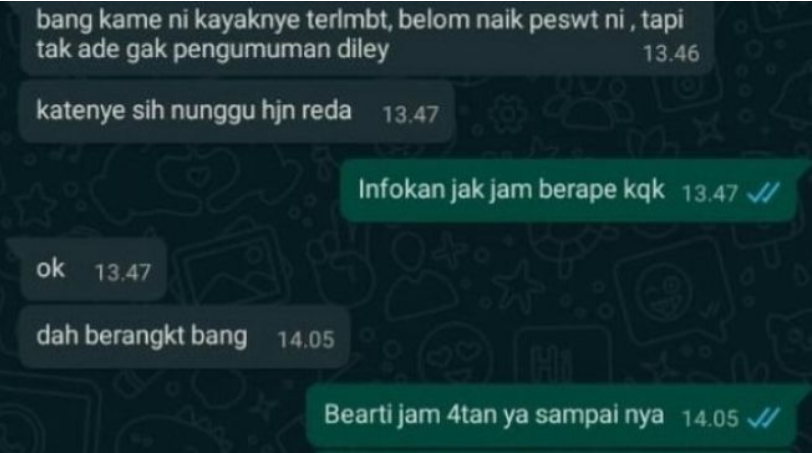812x453 pixels.
Task: Click the 14.05 timestamp beside "dah berangkt bang"
Action: pos(306,340)
